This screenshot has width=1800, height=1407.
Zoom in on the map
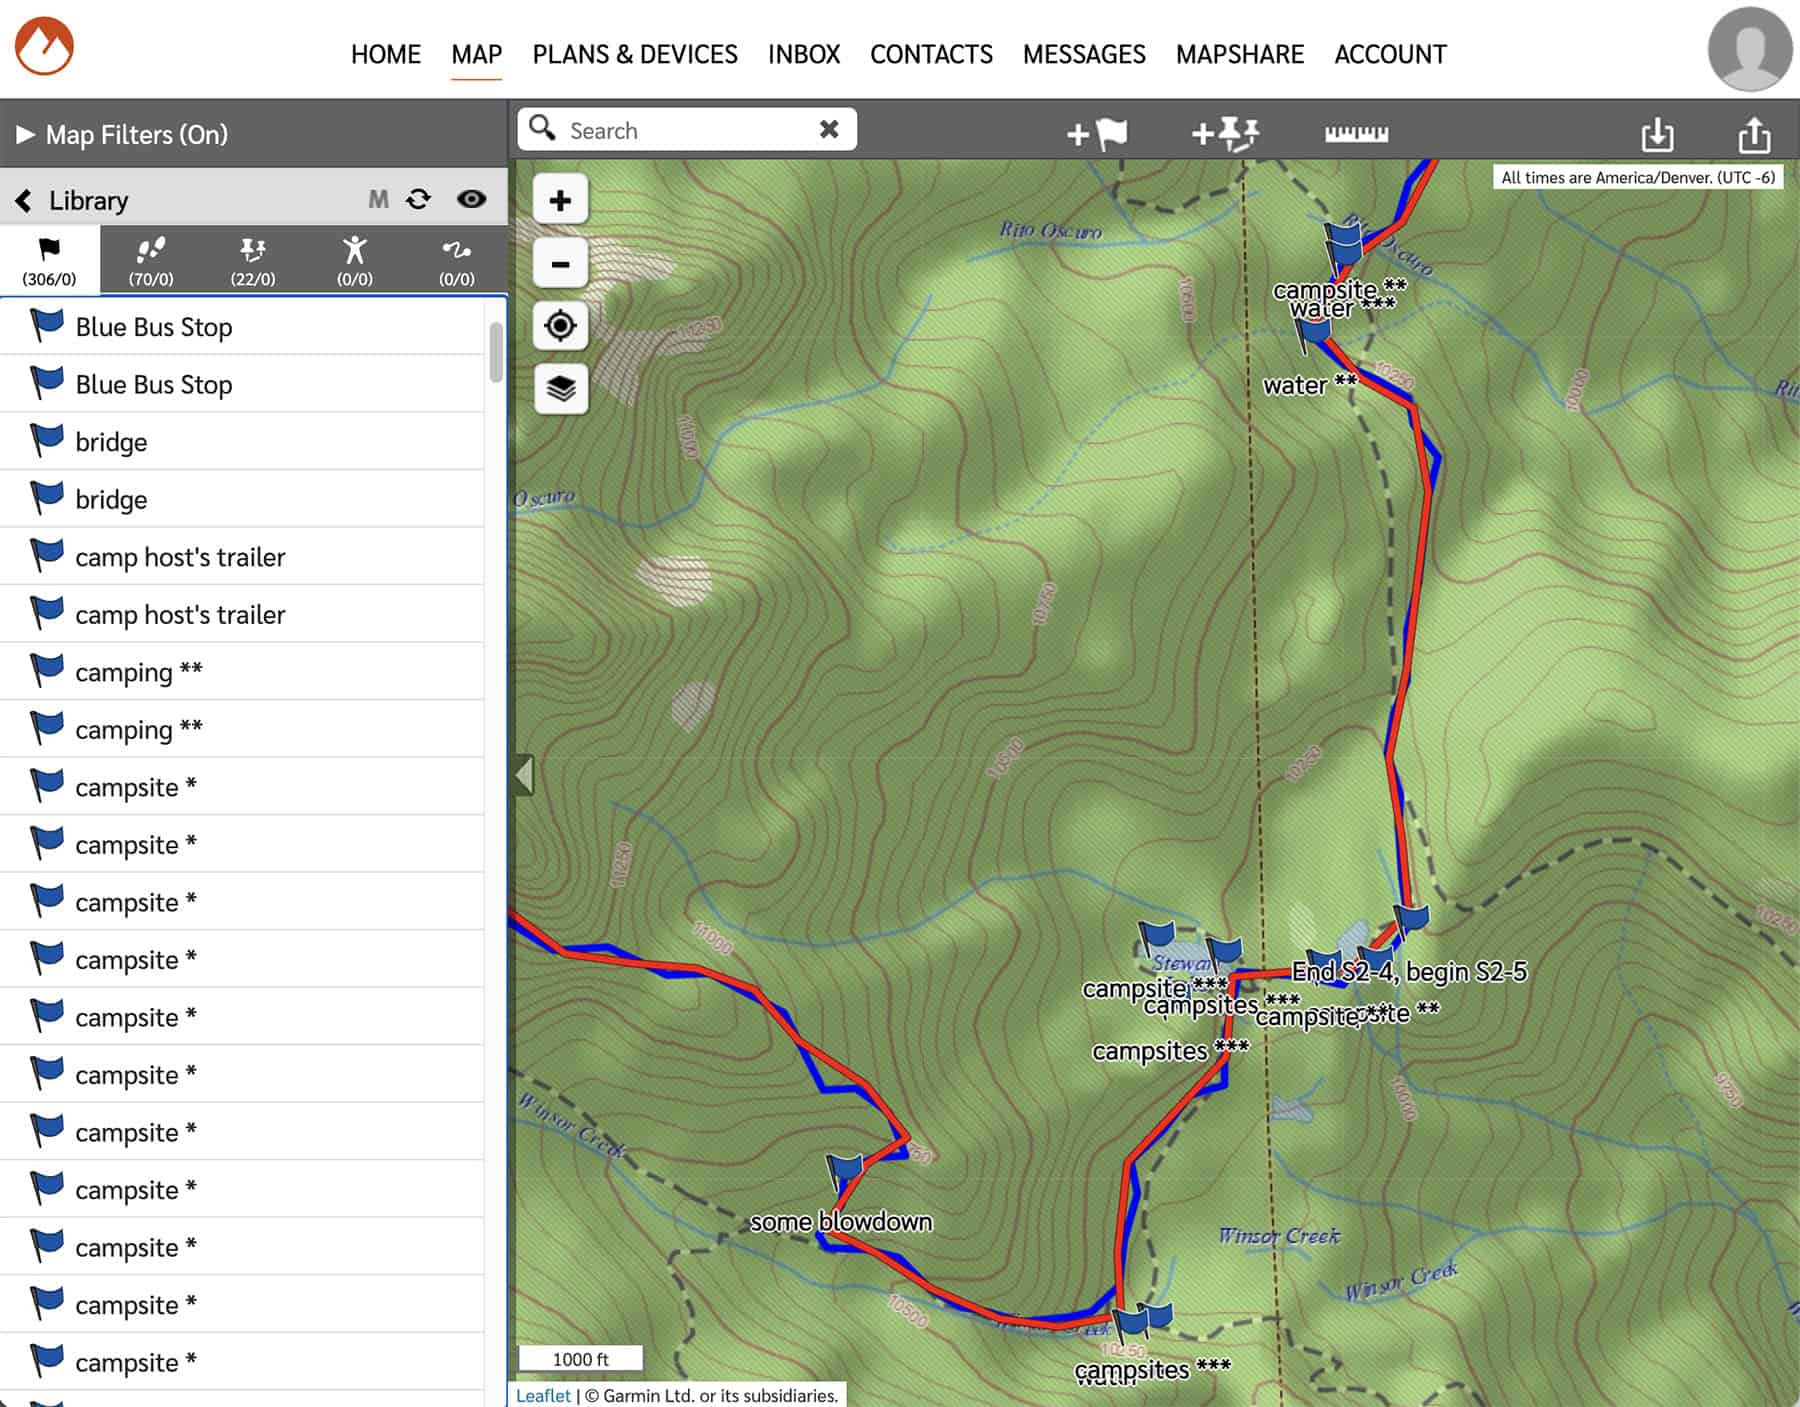tap(560, 200)
